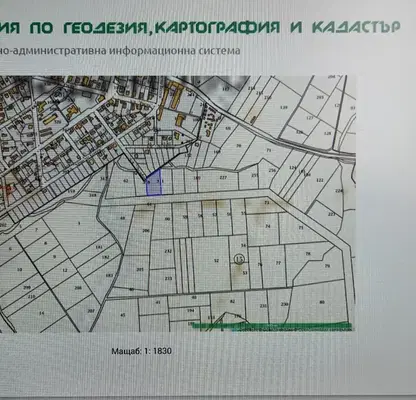
Task: Select parcel number 82 on the map
Action: coord(232,302)
